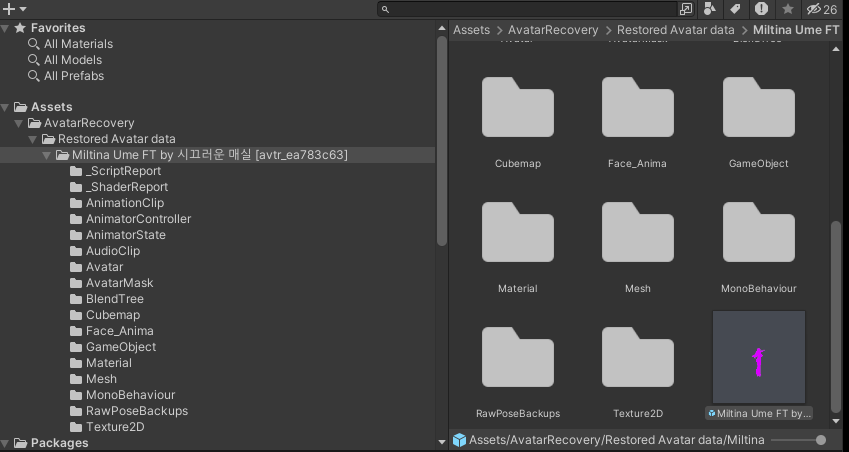849x452 pixels.
Task: Click asset grid scroll down arrow
Action: pos(835,421)
